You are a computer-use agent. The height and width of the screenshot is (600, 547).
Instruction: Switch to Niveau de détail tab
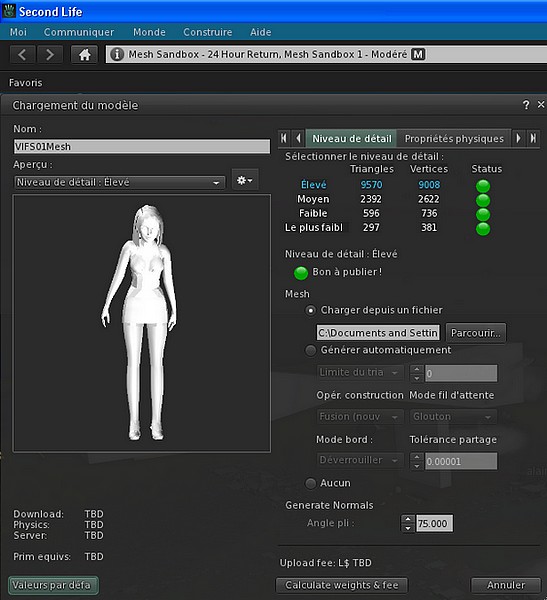click(x=352, y=139)
